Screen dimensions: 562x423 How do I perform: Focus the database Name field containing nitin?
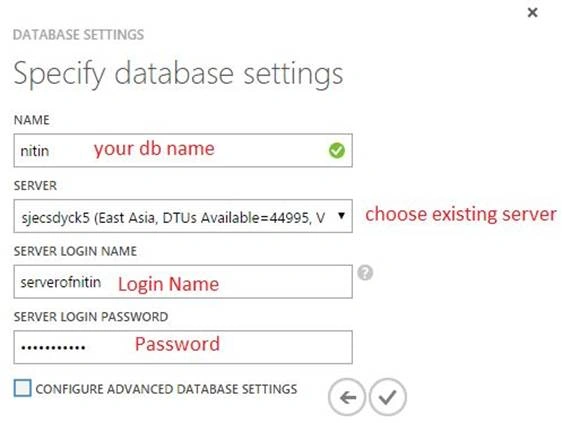pos(183,151)
